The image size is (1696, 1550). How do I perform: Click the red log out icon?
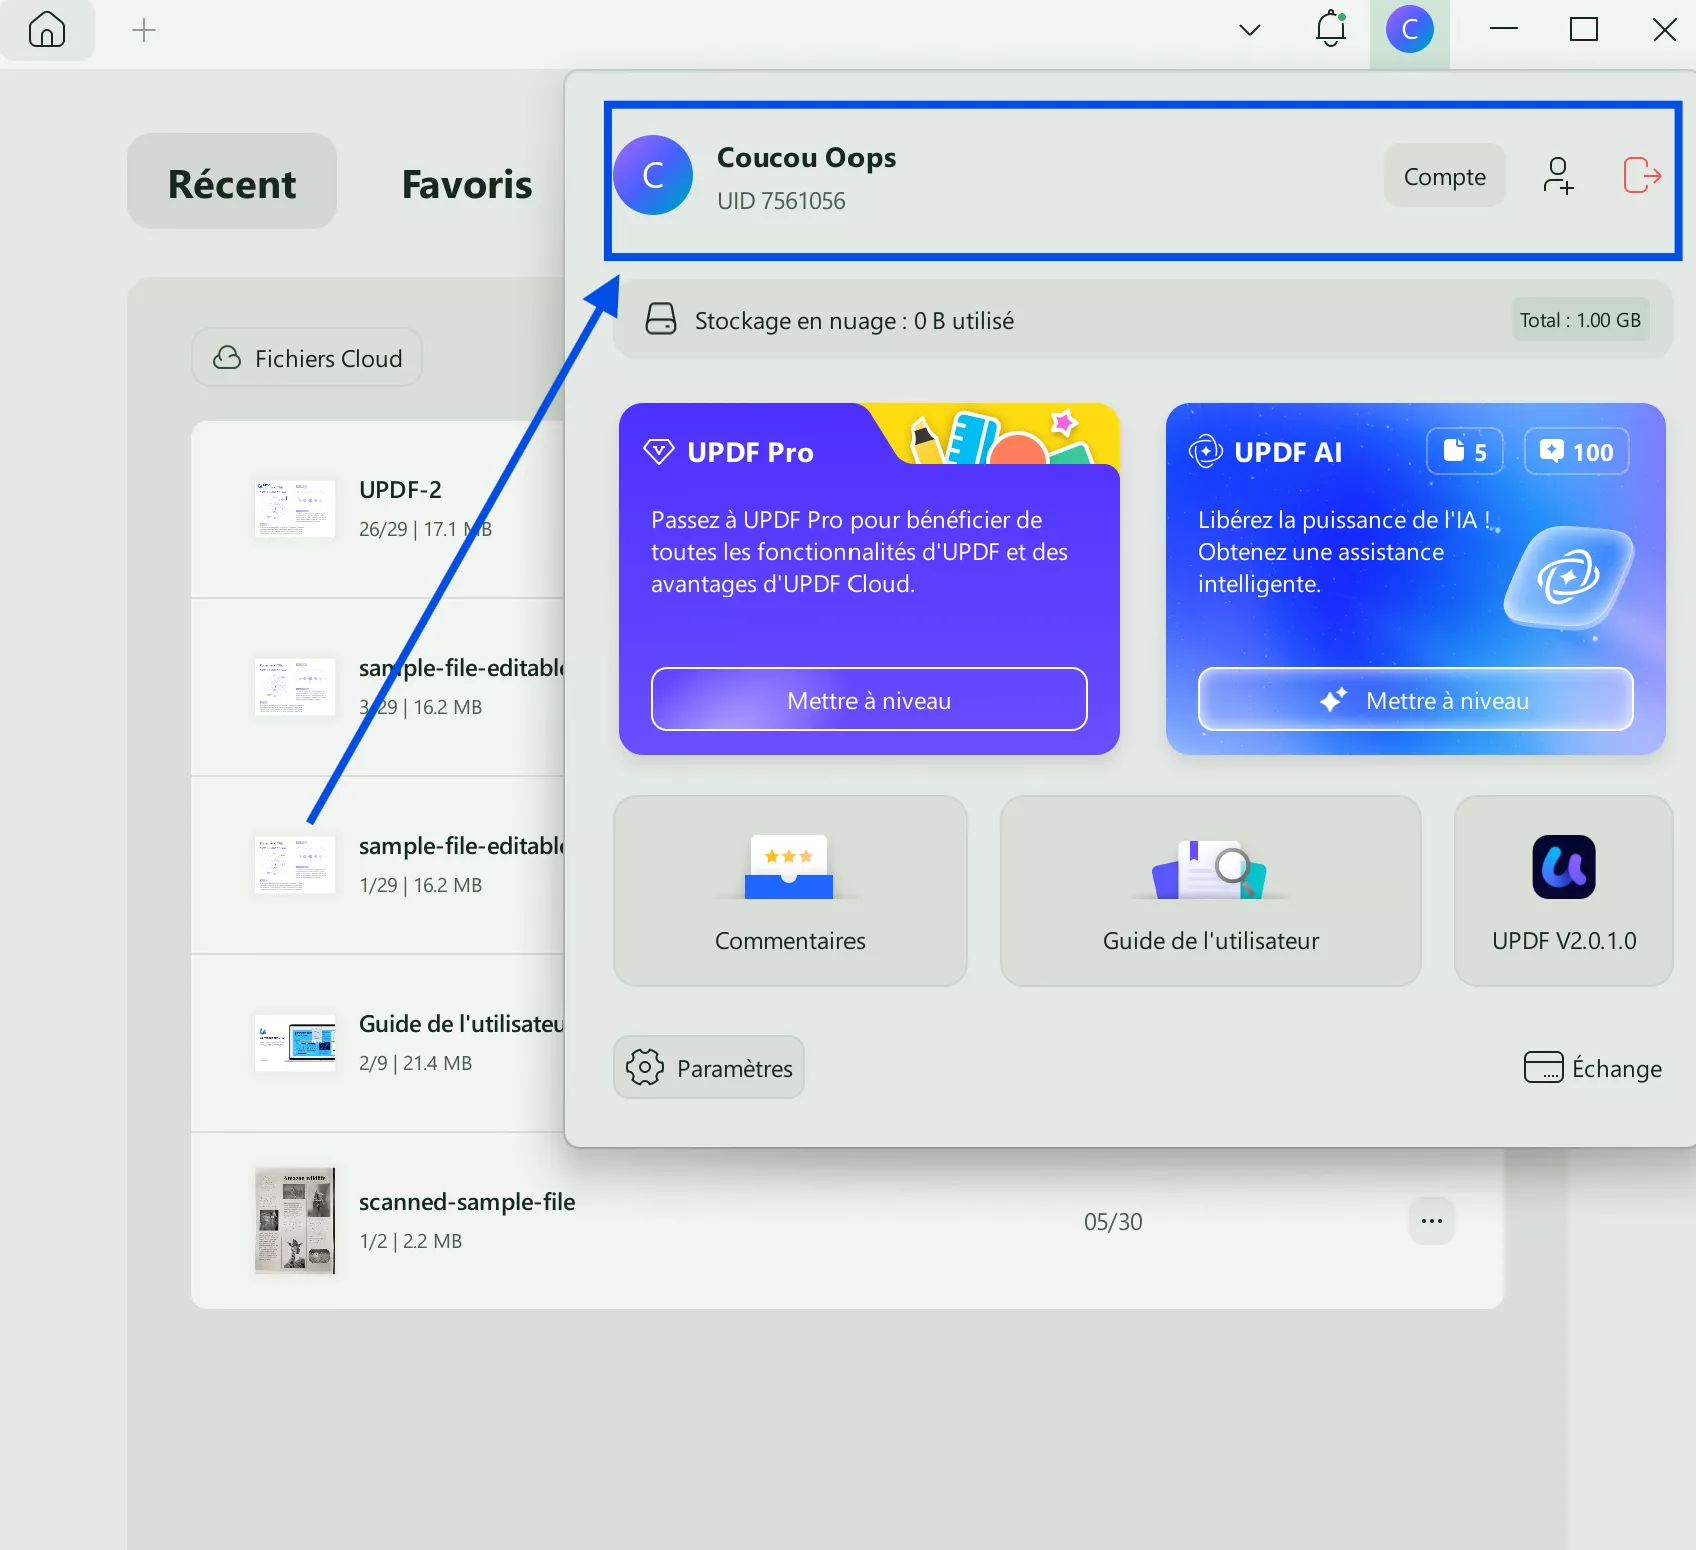1642,176
